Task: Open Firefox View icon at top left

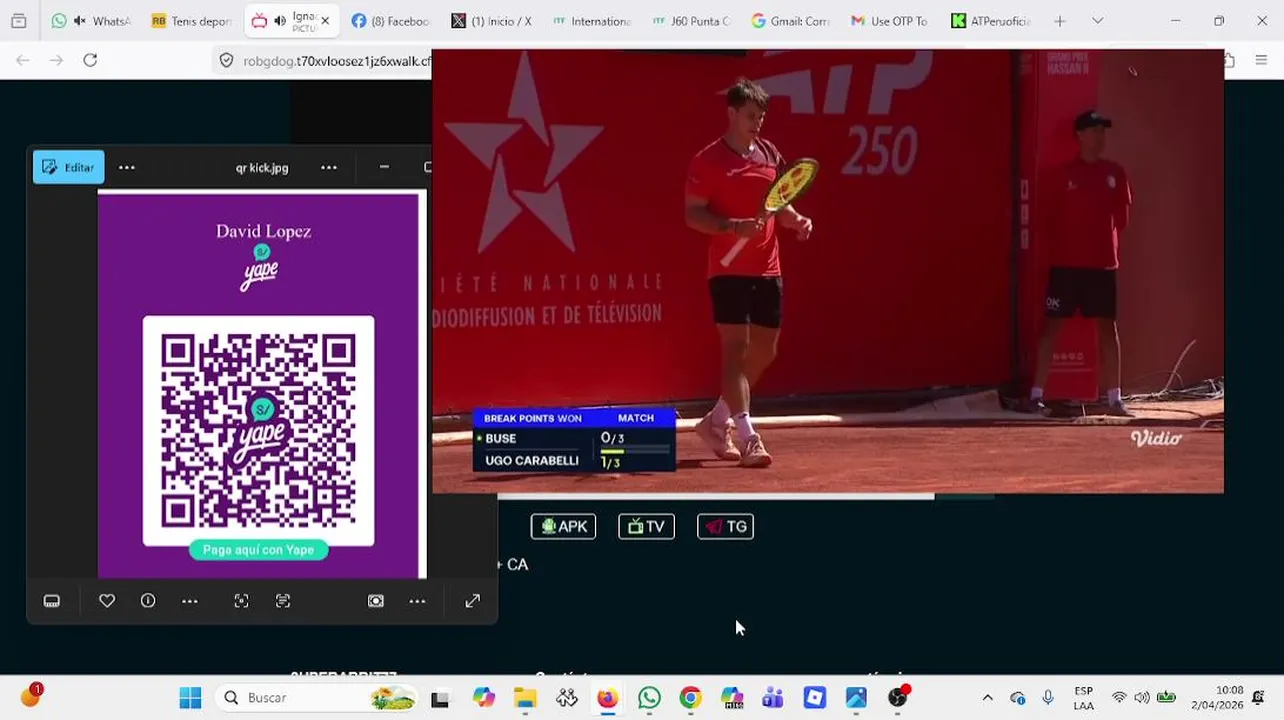Action: [x=18, y=21]
